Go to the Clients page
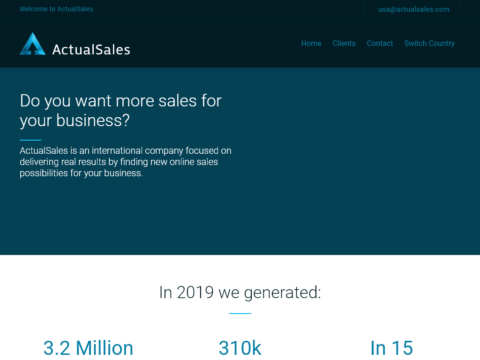Image resolution: width=480 pixels, height=360 pixels. [x=344, y=43]
